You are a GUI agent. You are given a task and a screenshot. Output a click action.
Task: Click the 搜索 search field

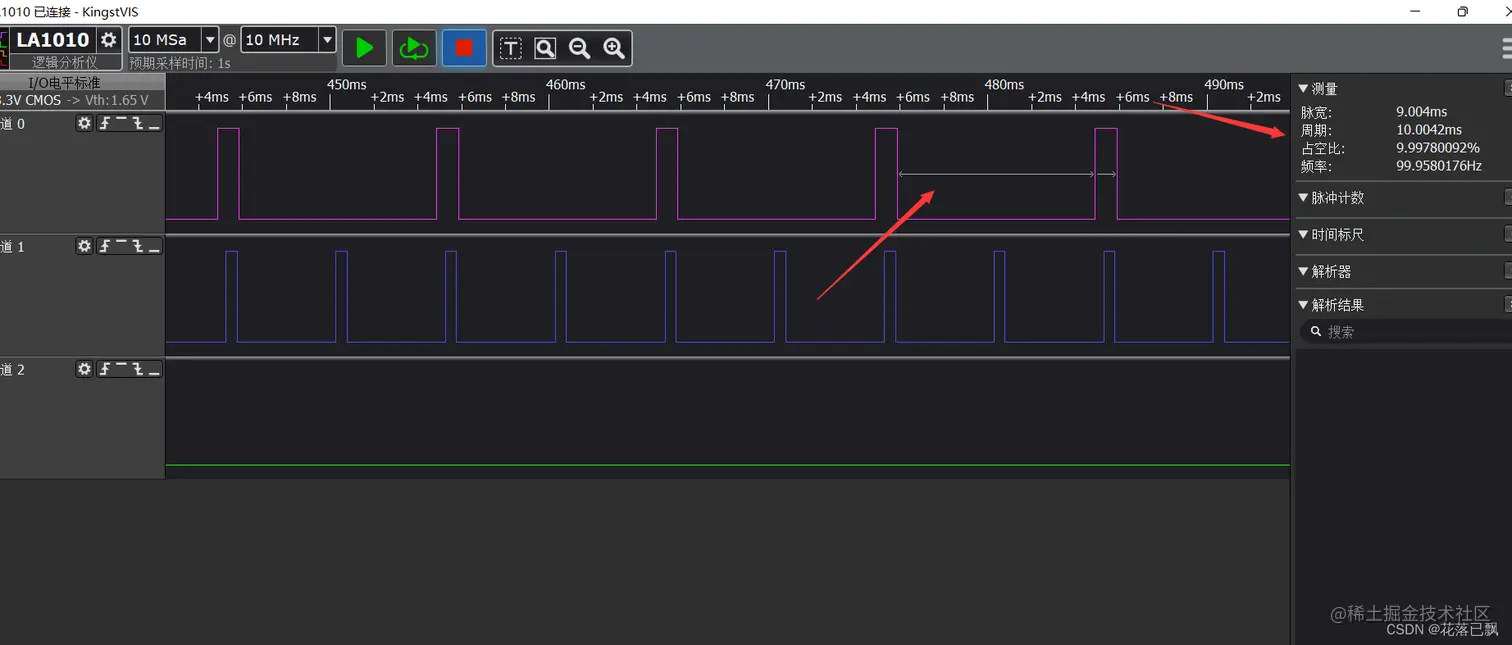1408,331
